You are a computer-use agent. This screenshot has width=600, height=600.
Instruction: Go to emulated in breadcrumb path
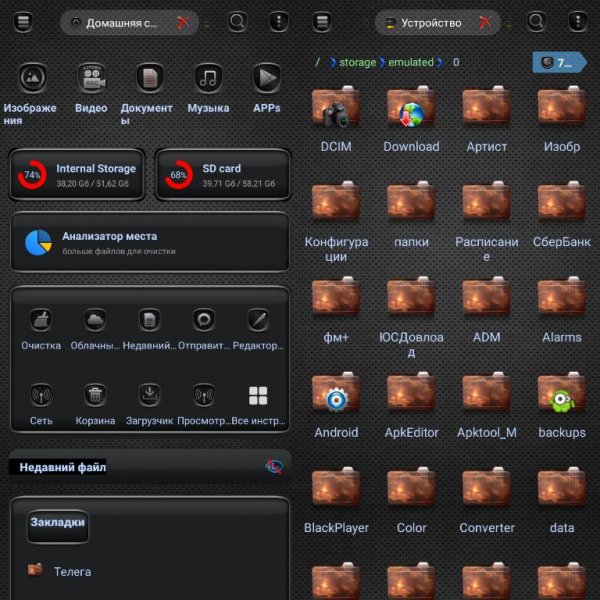point(411,62)
